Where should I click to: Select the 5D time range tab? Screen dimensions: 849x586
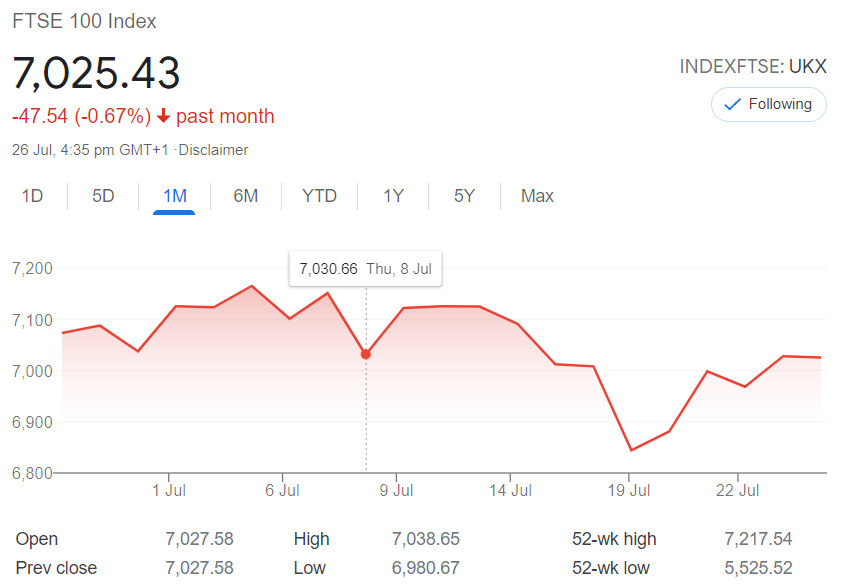(103, 196)
